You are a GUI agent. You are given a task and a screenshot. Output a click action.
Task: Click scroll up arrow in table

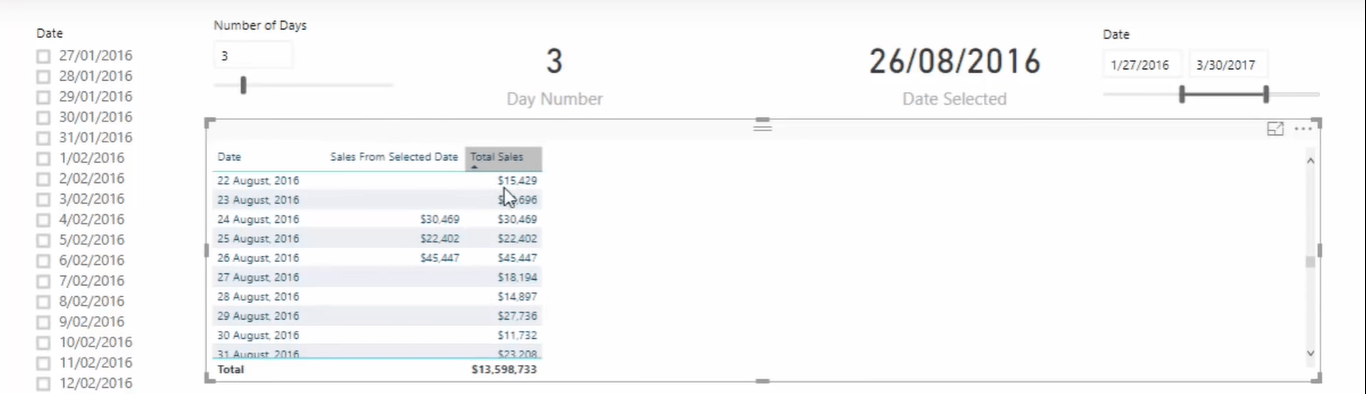click(x=1311, y=160)
